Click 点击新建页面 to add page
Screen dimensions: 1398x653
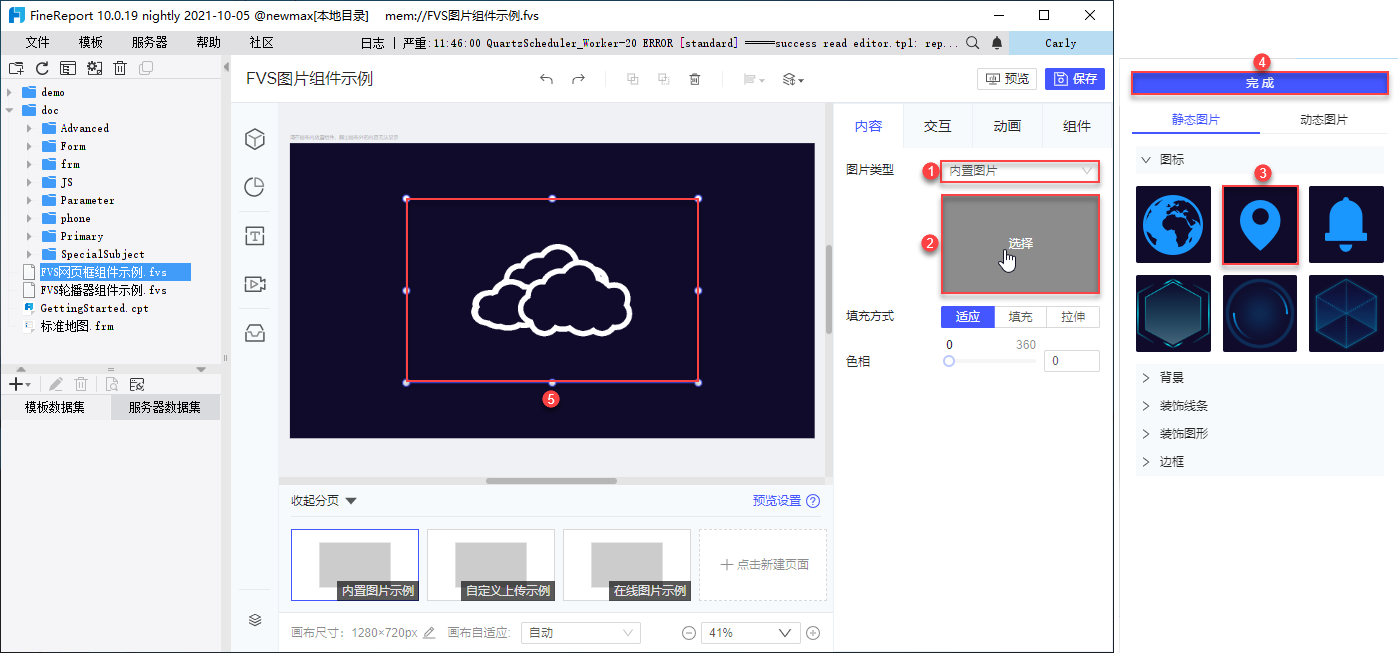763,565
